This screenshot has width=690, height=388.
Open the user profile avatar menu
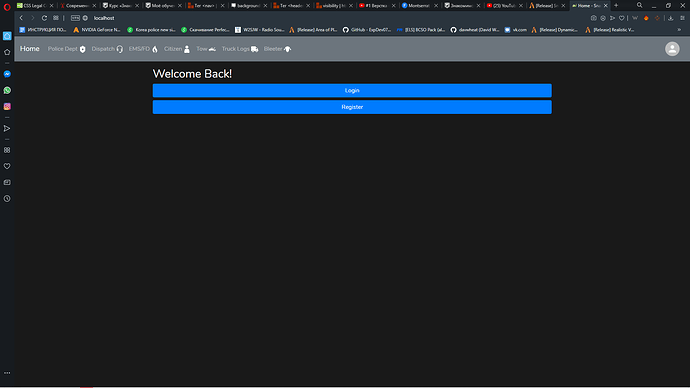[x=672, y=49]
